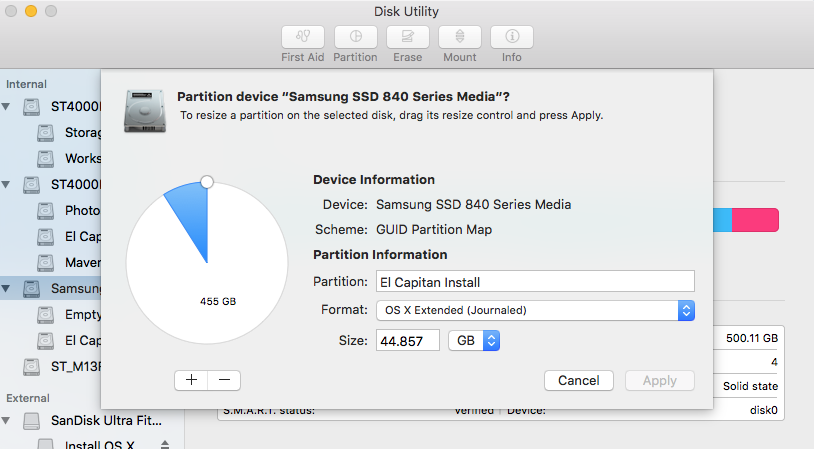This screenshot has width=814, height=449.
Task: Select the Photo volume icon in sidebar
Action: click(x=46, y=211)
